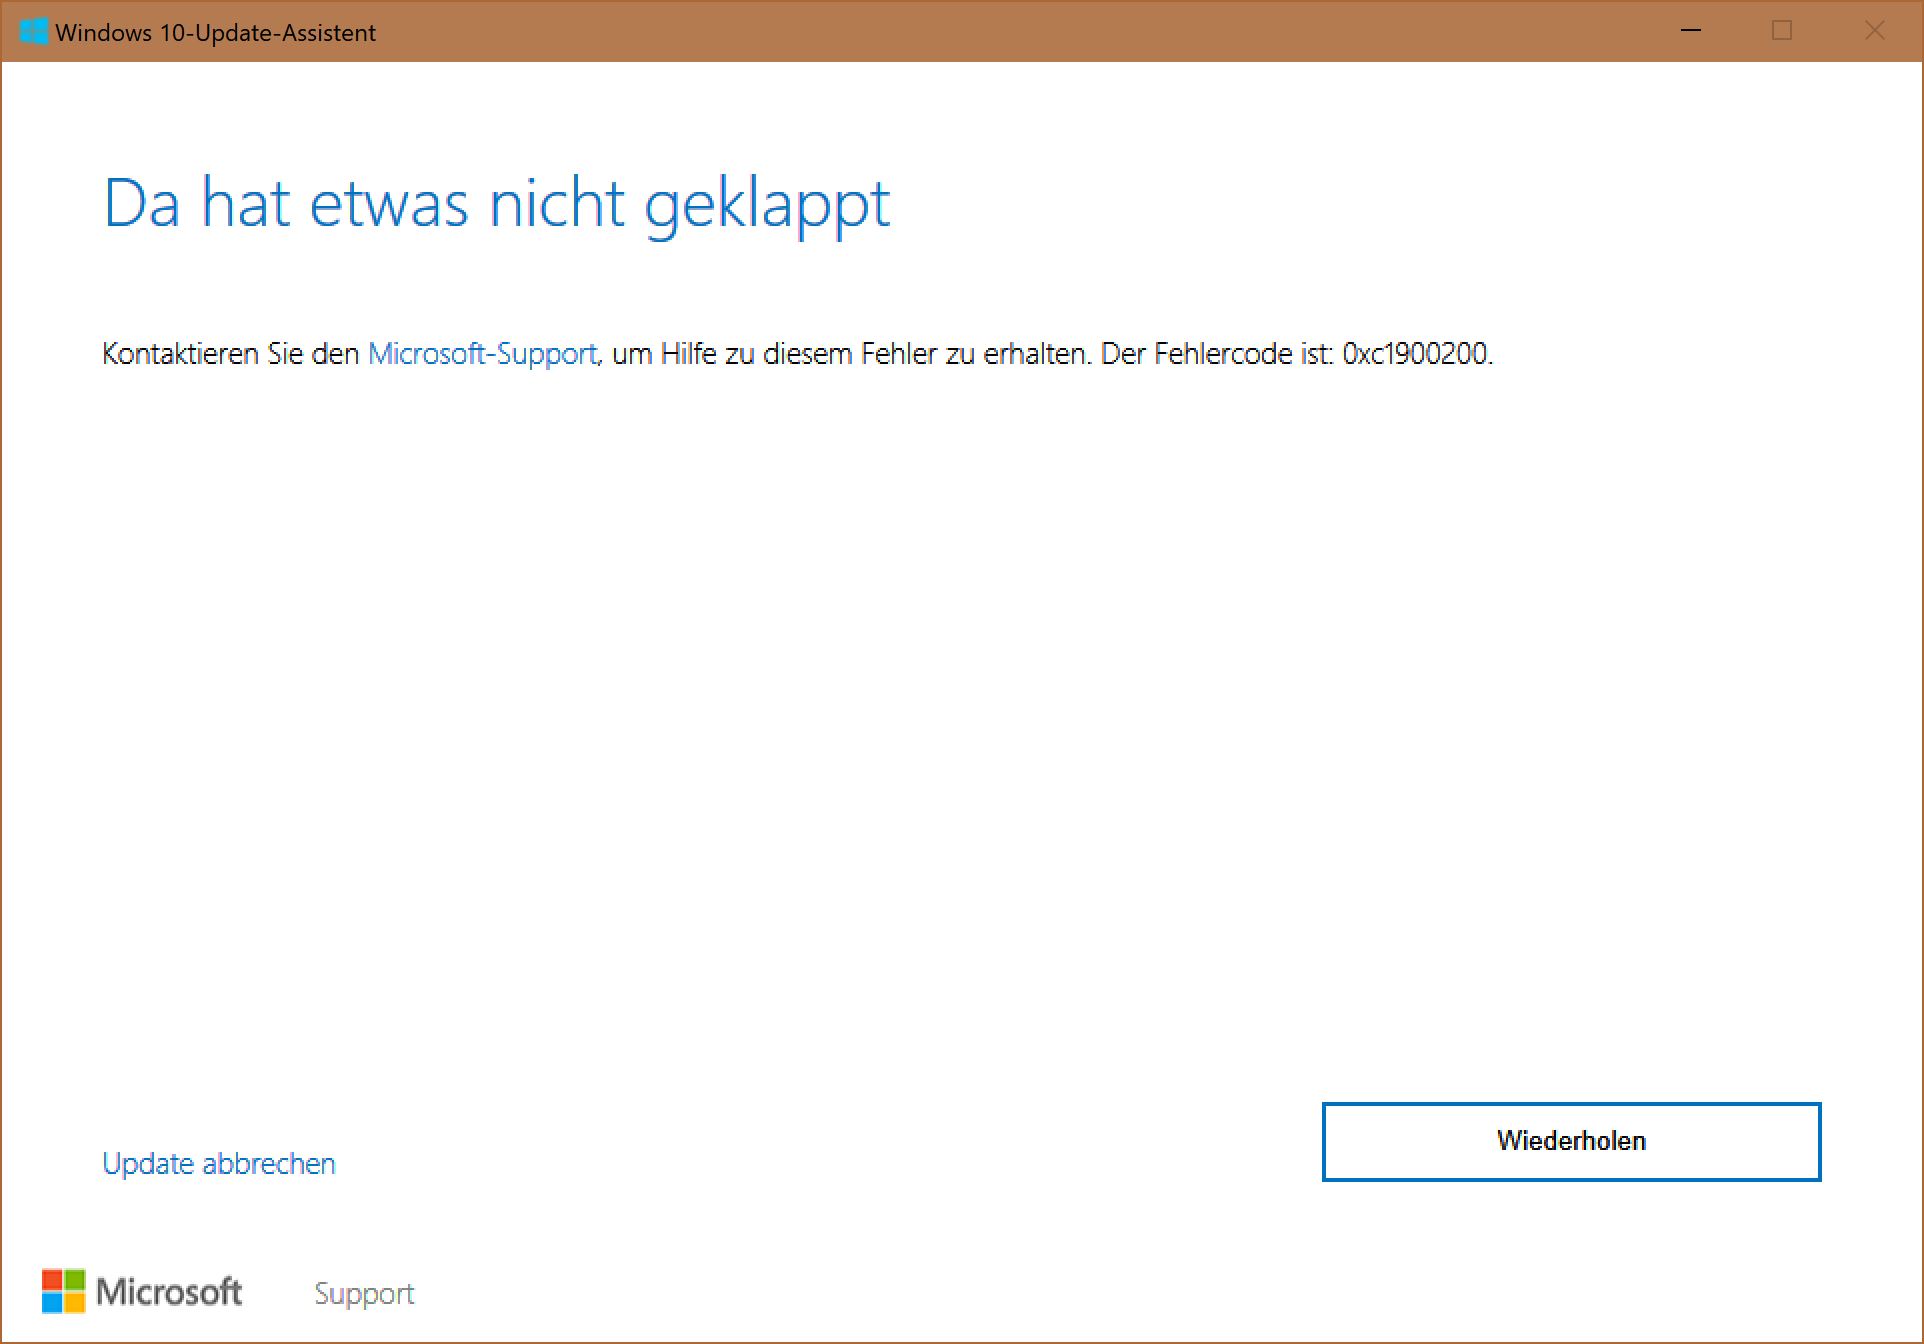Open the Support link in the footer

364,1293
